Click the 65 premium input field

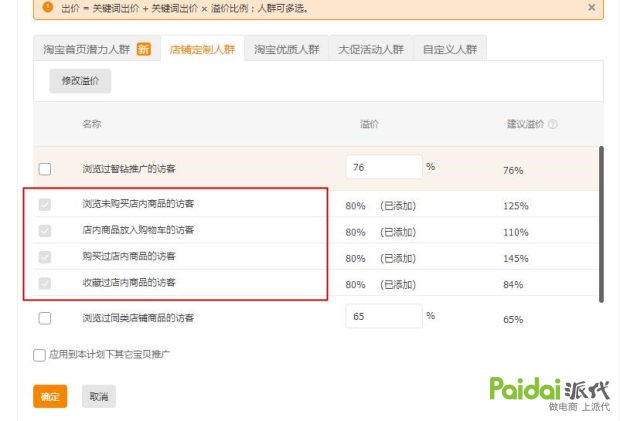(x=384, y=316)
